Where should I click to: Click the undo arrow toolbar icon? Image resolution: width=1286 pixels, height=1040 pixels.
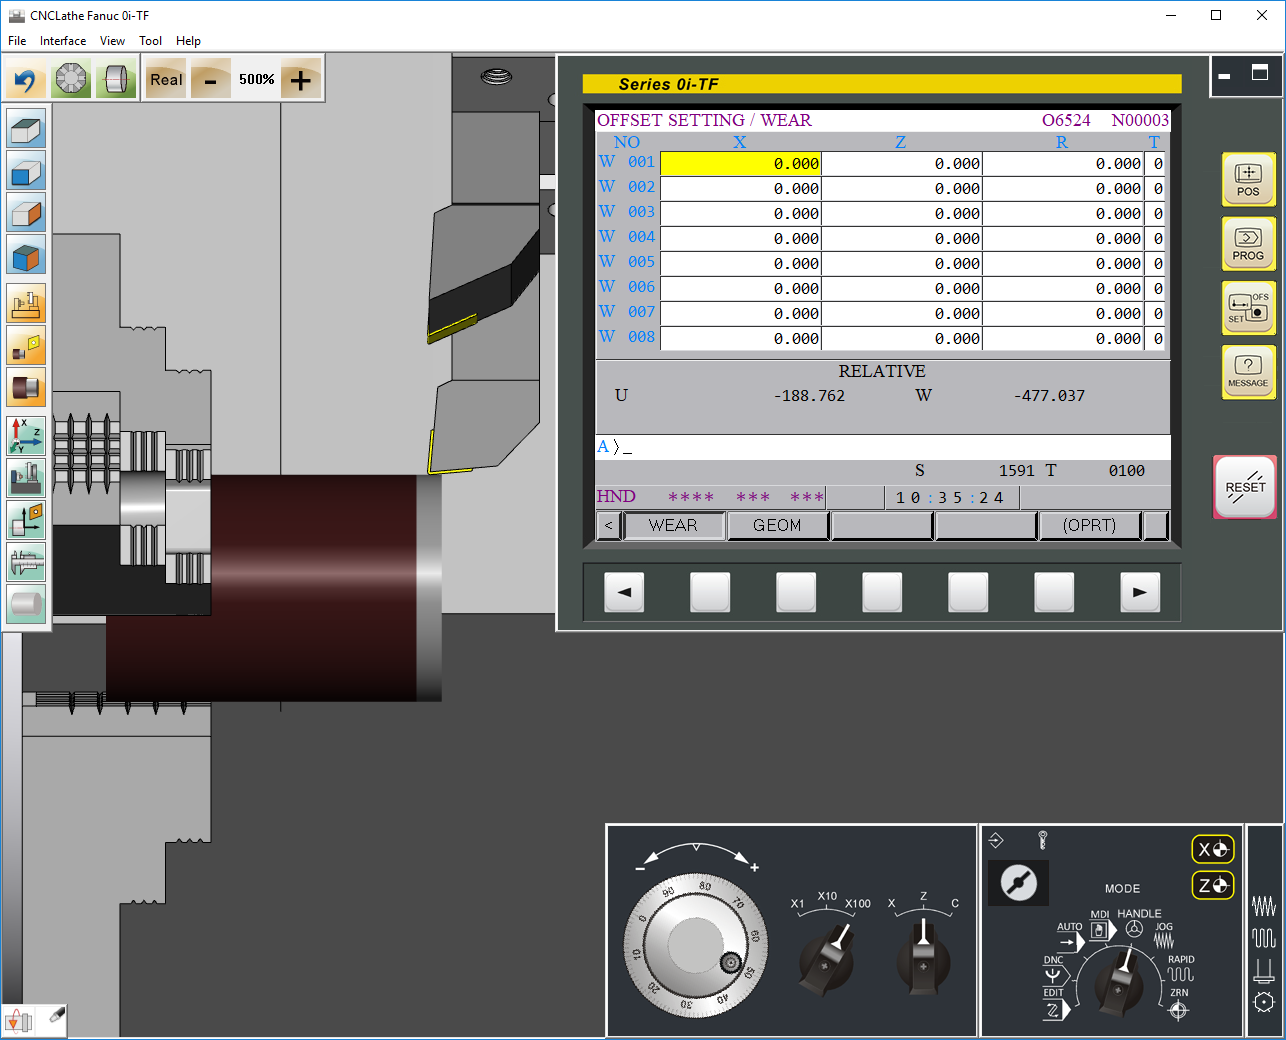[26, 79]
